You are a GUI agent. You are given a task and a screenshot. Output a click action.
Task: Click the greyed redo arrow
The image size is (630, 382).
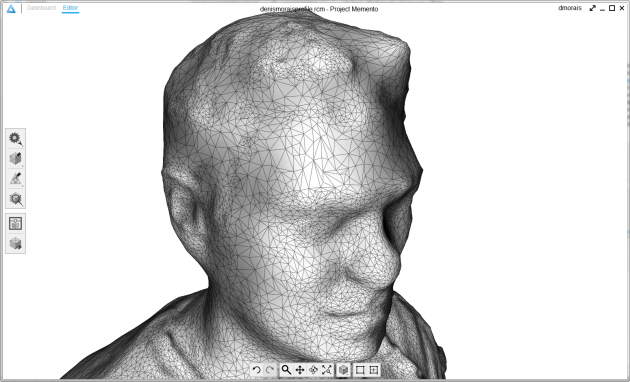point(270,370)
